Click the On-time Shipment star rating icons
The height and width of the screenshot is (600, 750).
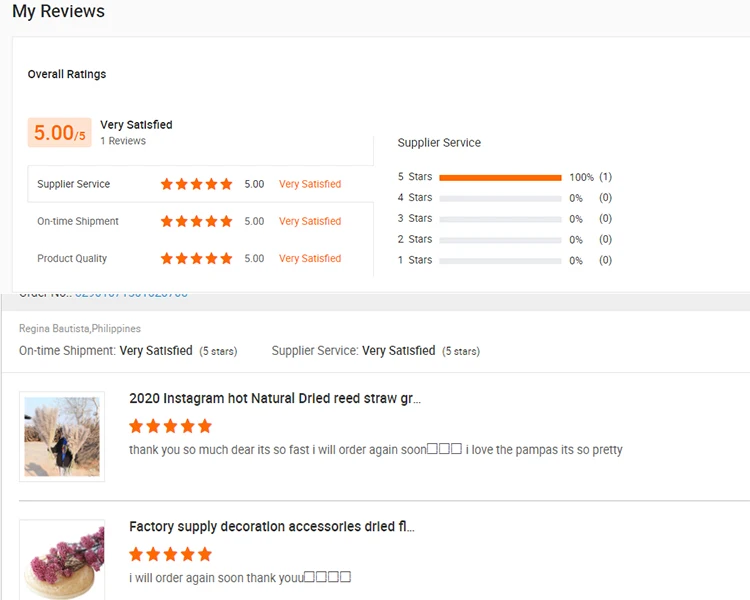tap(197, 221)
